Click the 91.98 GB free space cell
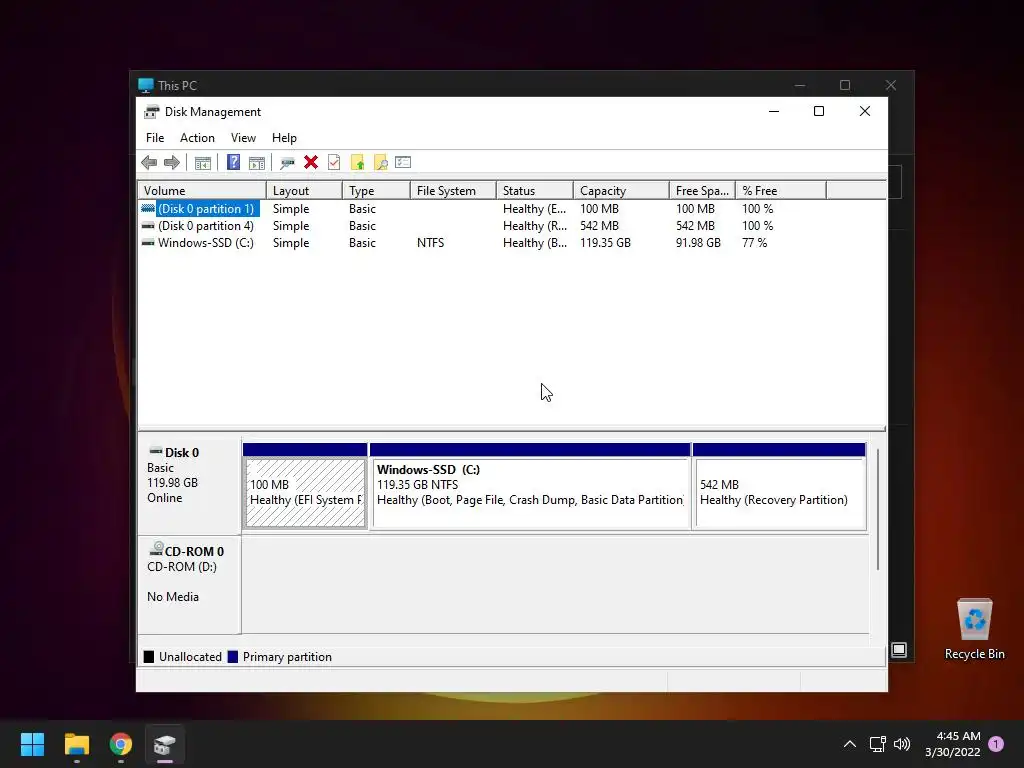The width and height of the screenshot is (1024, 768). pyautogui.click(x=698, y=243)
